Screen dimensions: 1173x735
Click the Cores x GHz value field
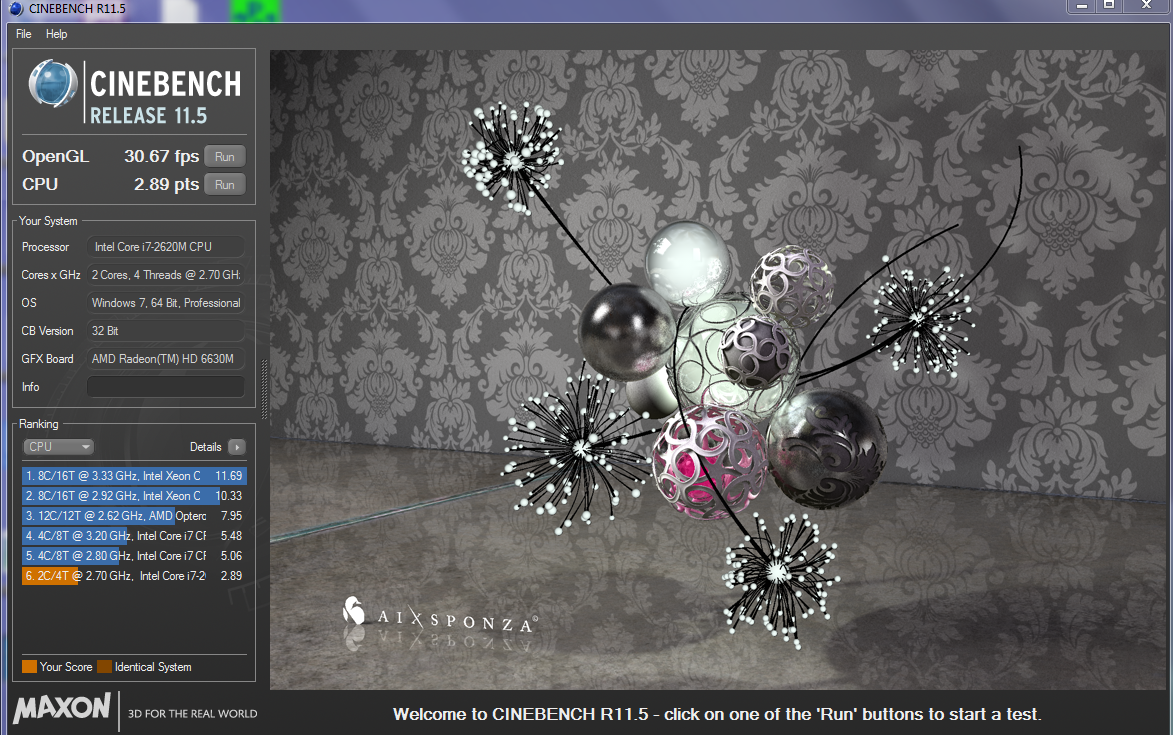(x=165, y=274)
